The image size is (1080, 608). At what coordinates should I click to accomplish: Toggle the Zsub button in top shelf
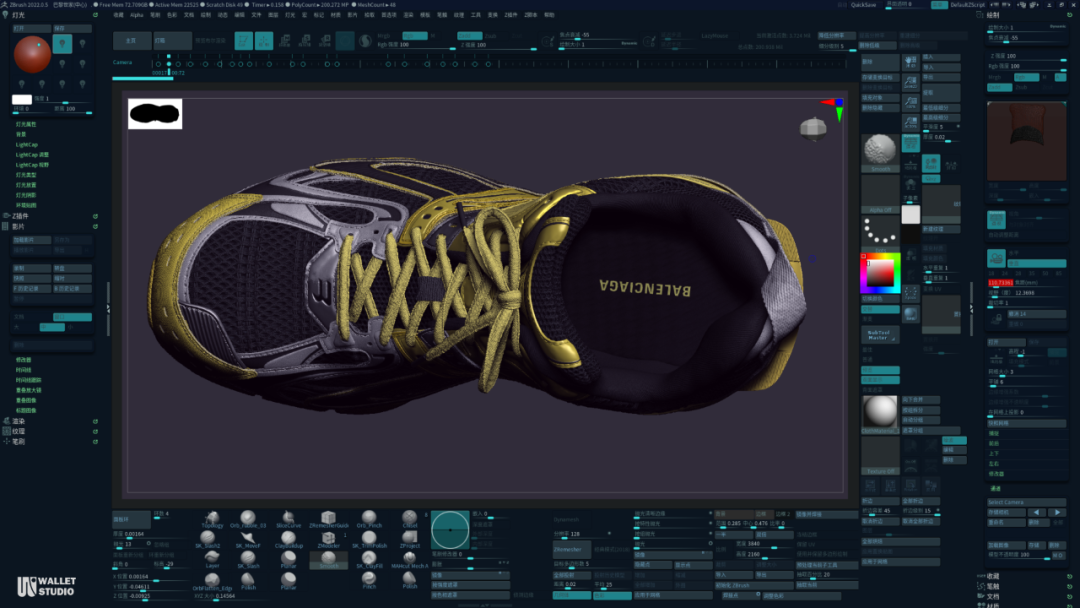click(490, 36)
